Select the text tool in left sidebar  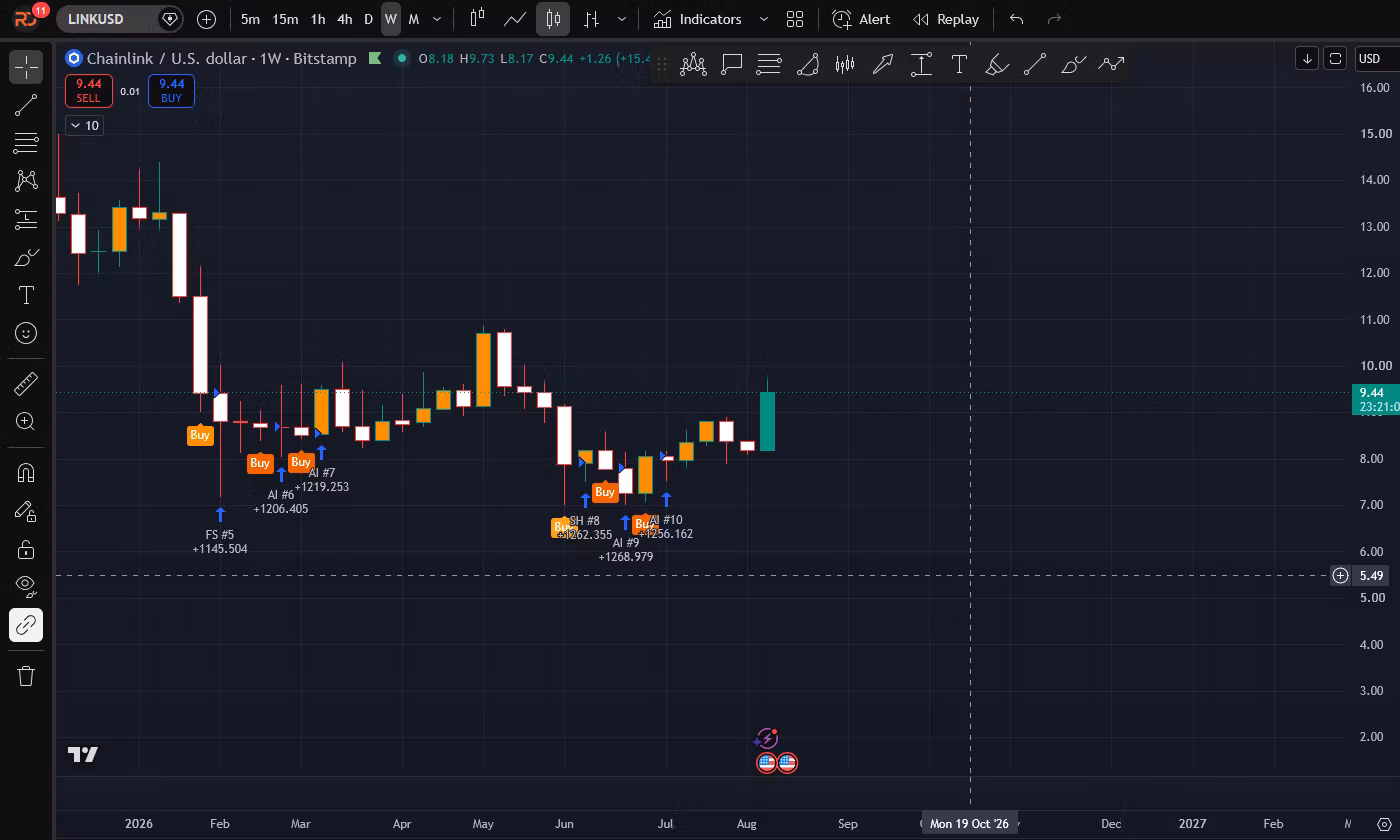coord(26,295)
